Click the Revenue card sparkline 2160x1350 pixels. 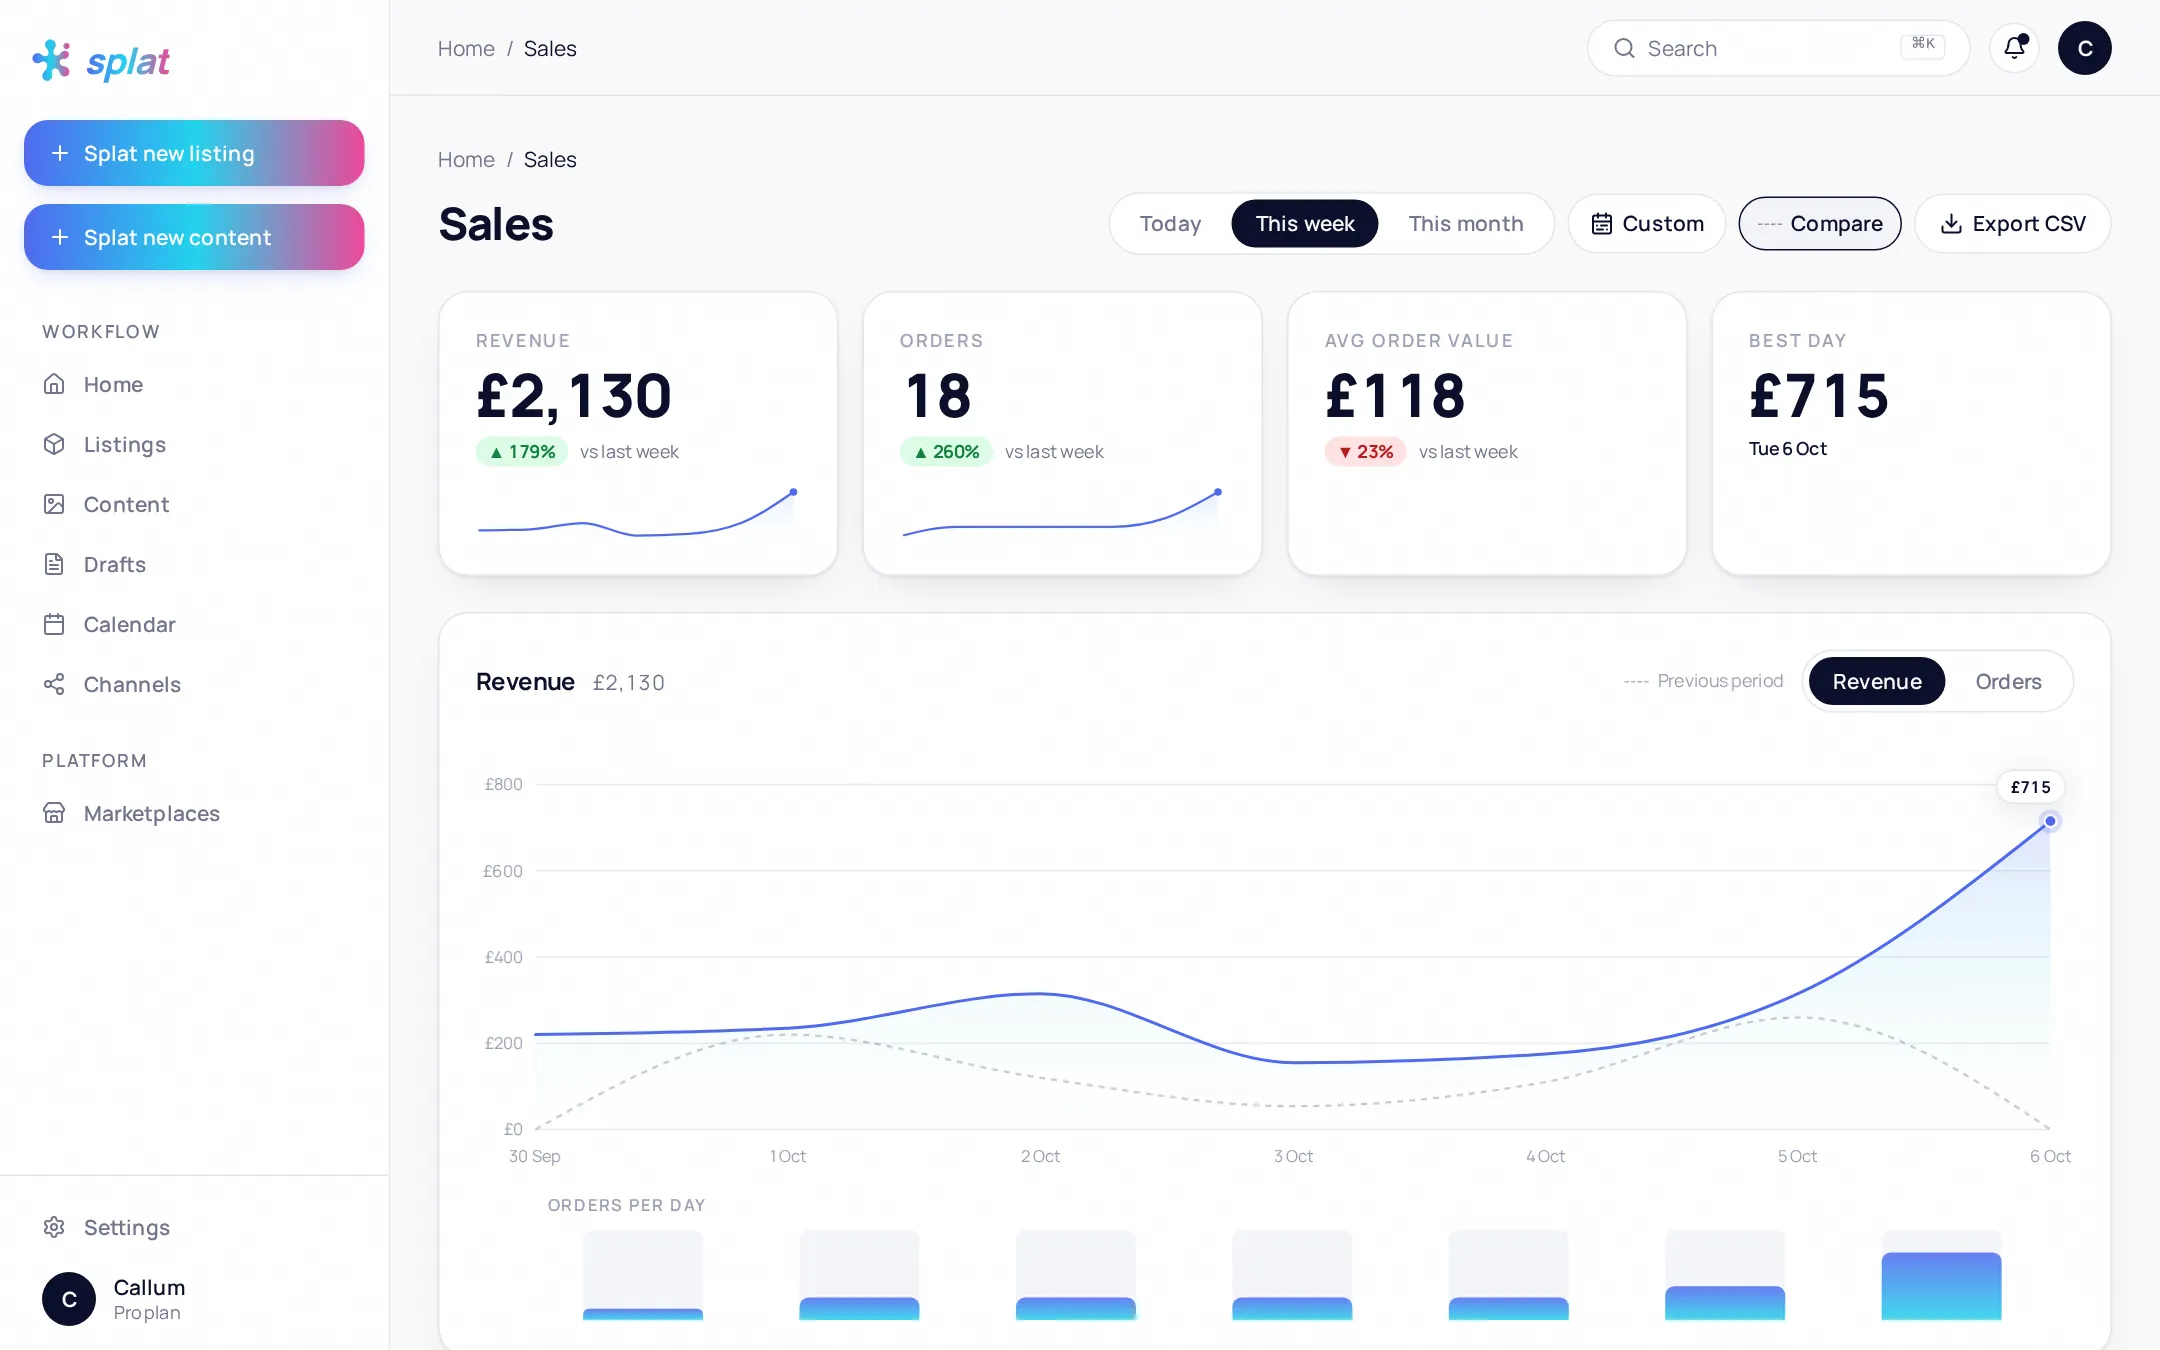pyautogui.click(x=637, y=512)
